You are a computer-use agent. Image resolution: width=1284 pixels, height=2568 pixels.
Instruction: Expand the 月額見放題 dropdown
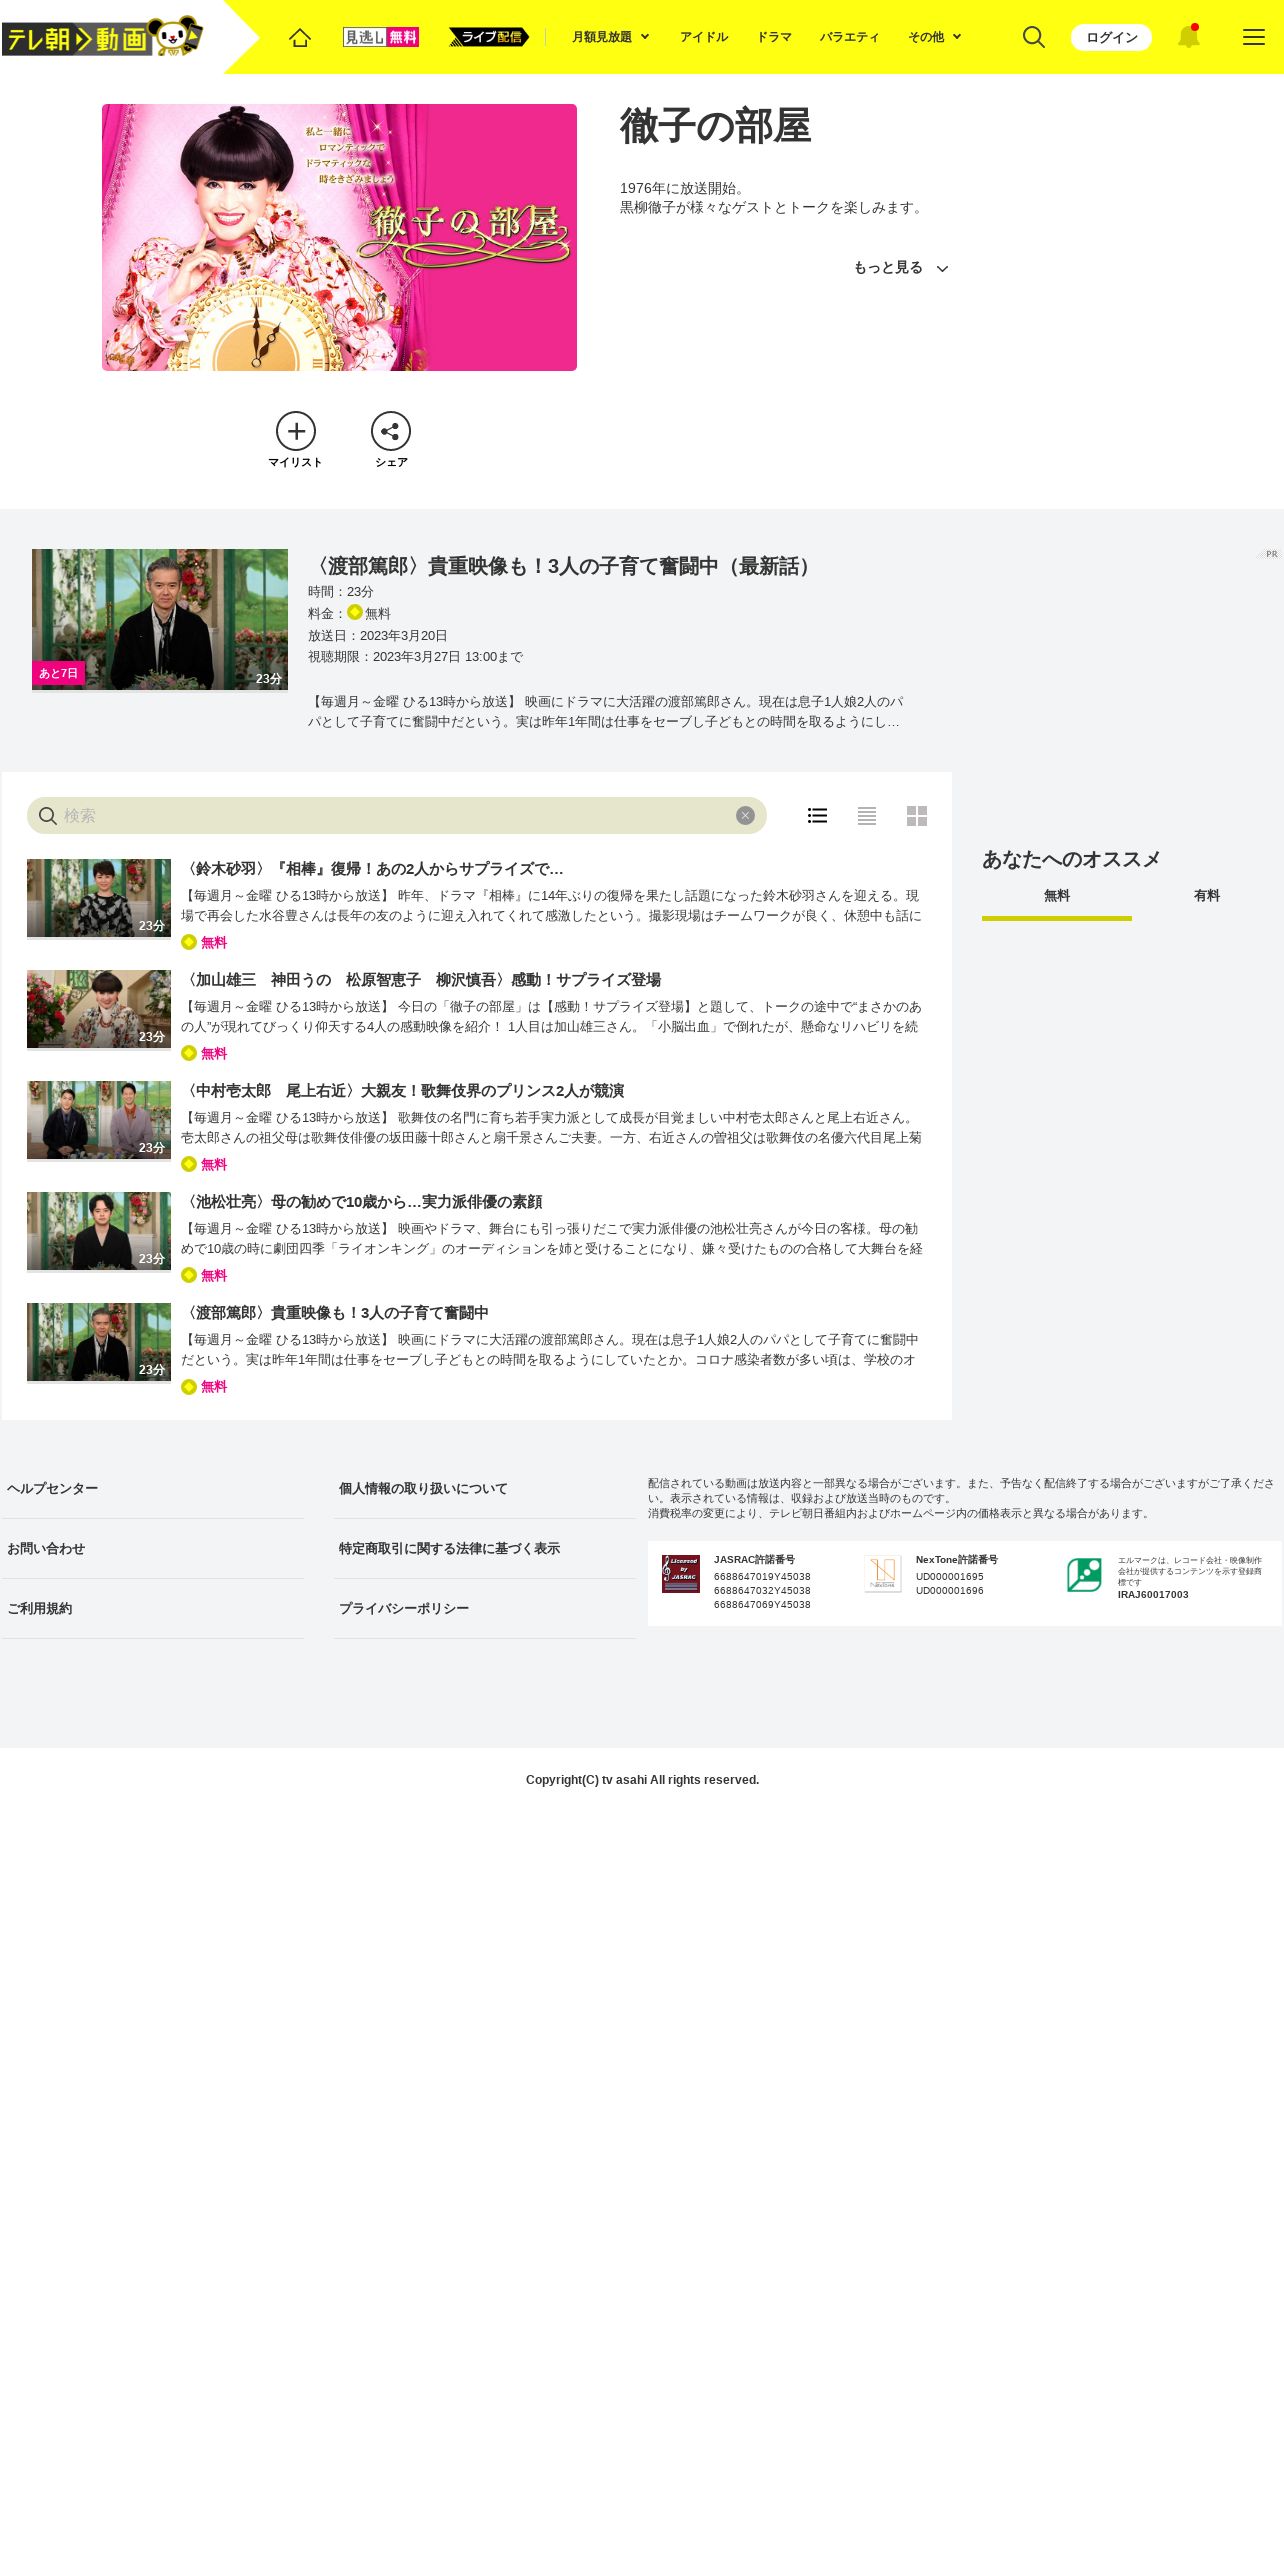pos(611,37)
